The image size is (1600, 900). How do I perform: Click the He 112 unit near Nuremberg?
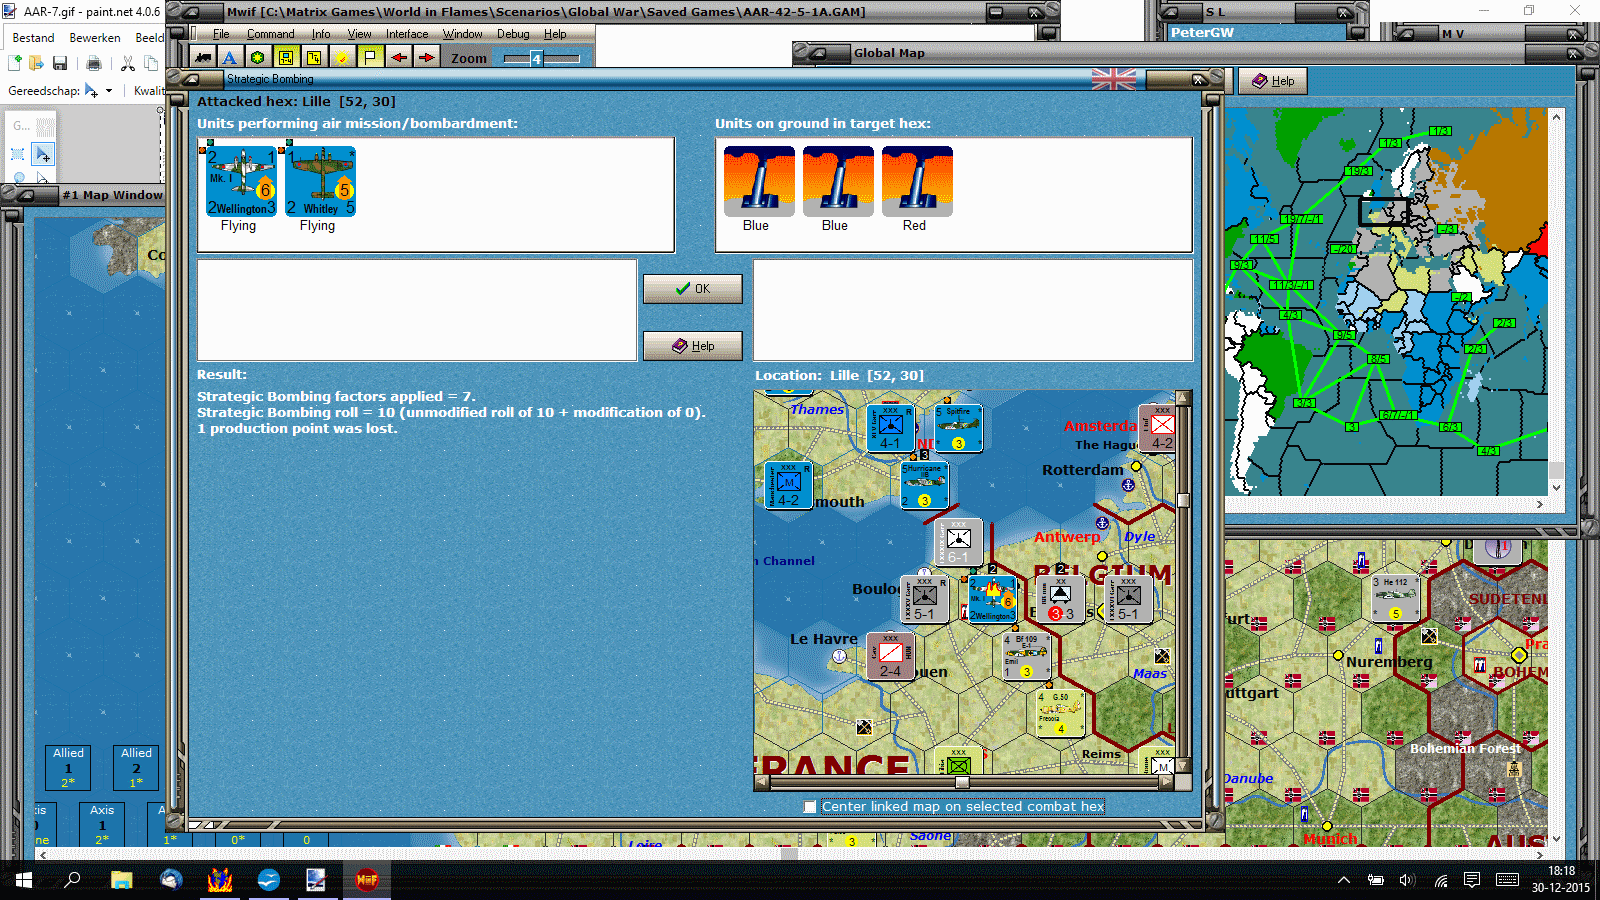tap(1395, 598)
